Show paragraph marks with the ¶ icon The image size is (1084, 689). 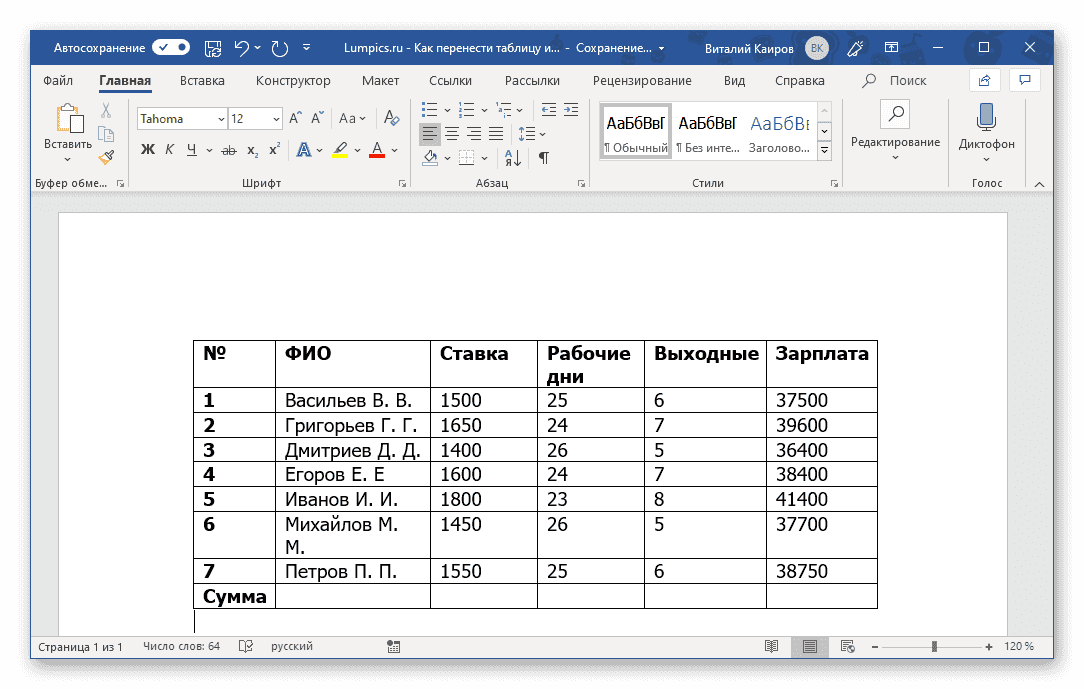point(544,158)
